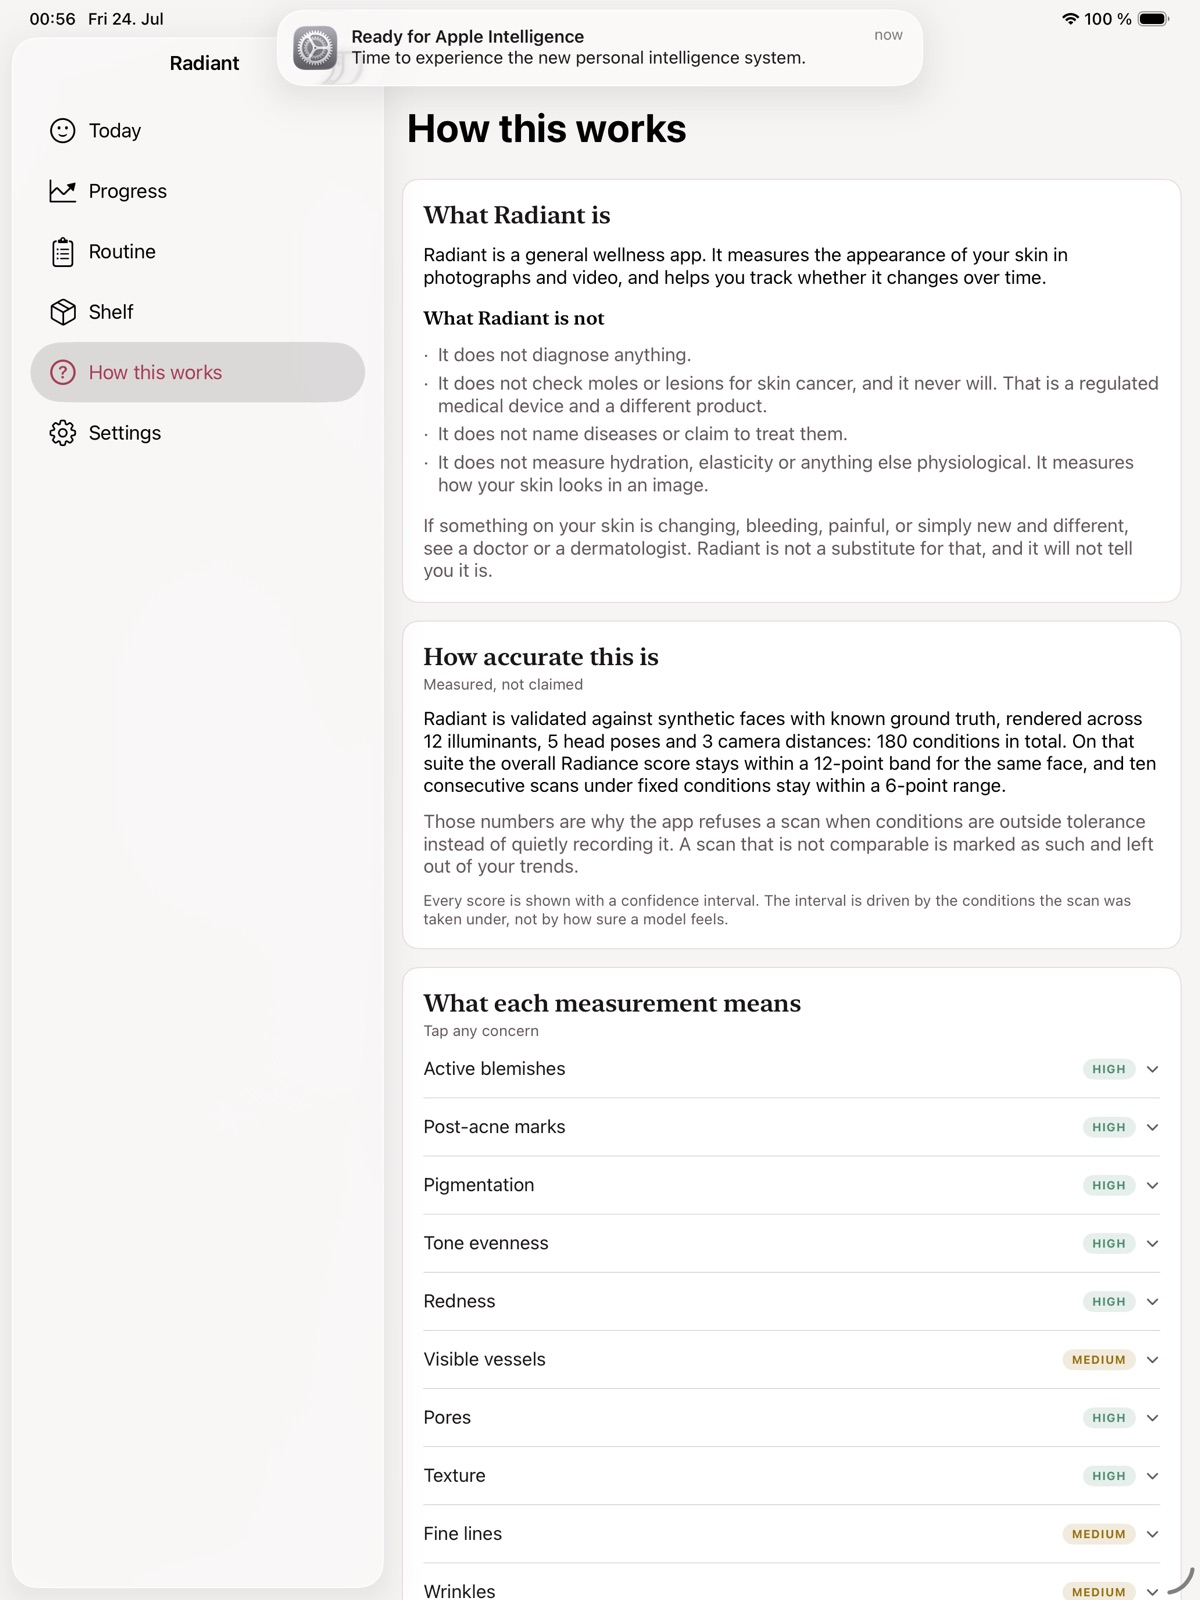Tap the How this works page heading

click(x=546, y=129)
